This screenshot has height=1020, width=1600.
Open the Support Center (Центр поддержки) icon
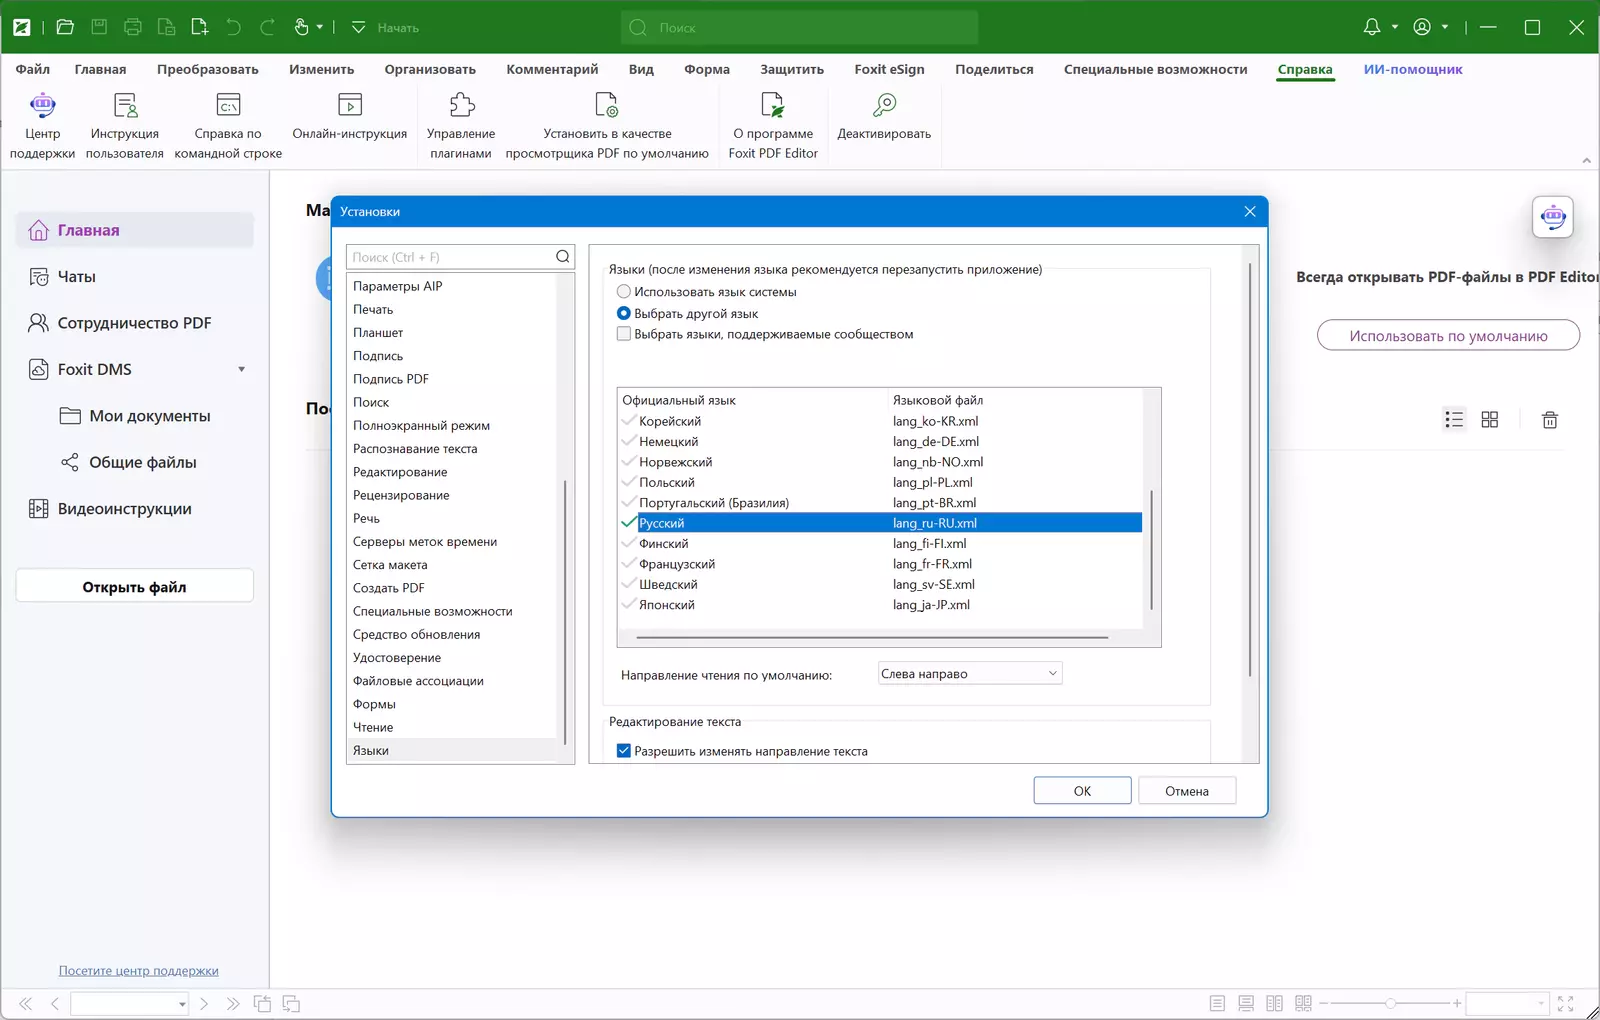(42, 105)
